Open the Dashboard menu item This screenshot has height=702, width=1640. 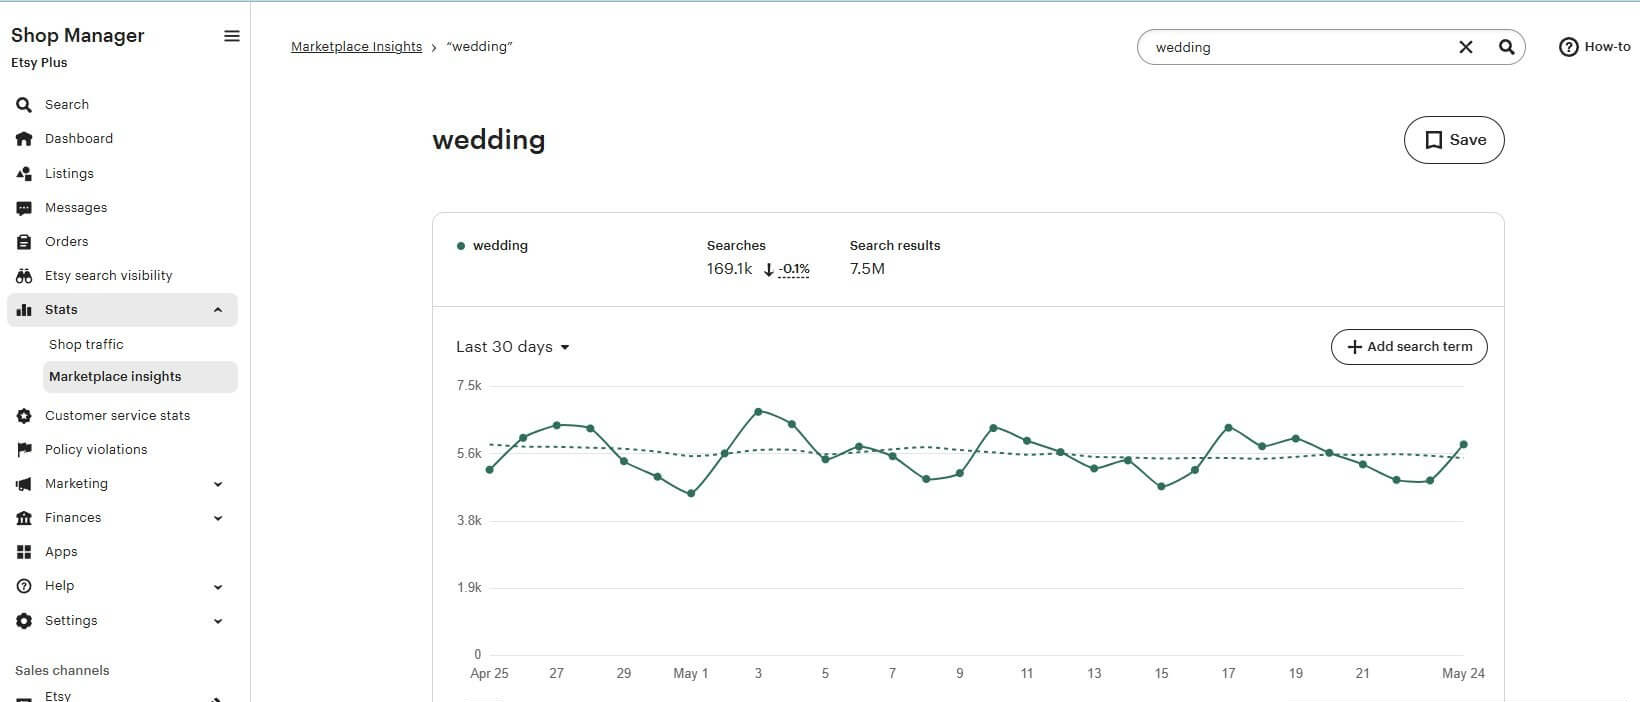(x=79, y=139)
